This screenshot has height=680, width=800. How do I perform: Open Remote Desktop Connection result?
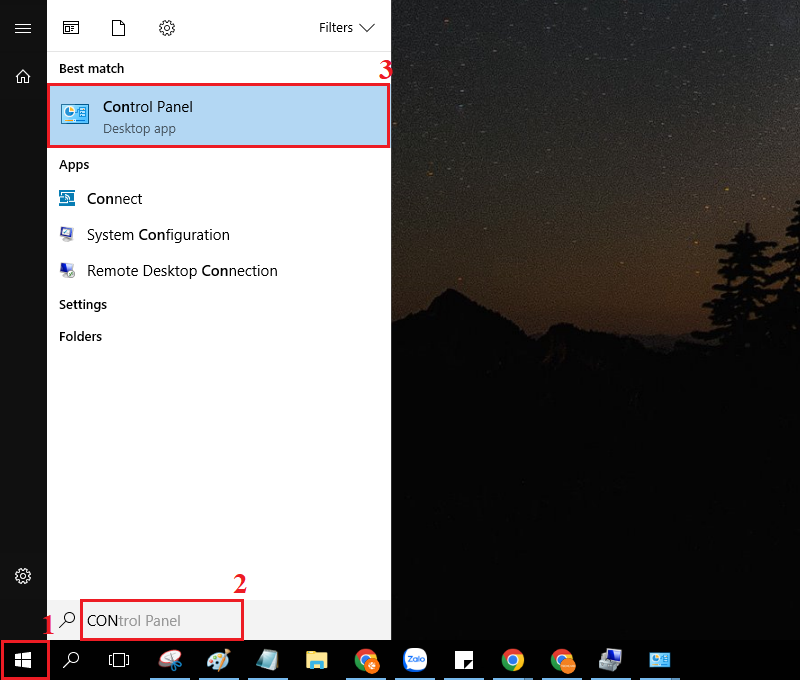pos(182,271)
